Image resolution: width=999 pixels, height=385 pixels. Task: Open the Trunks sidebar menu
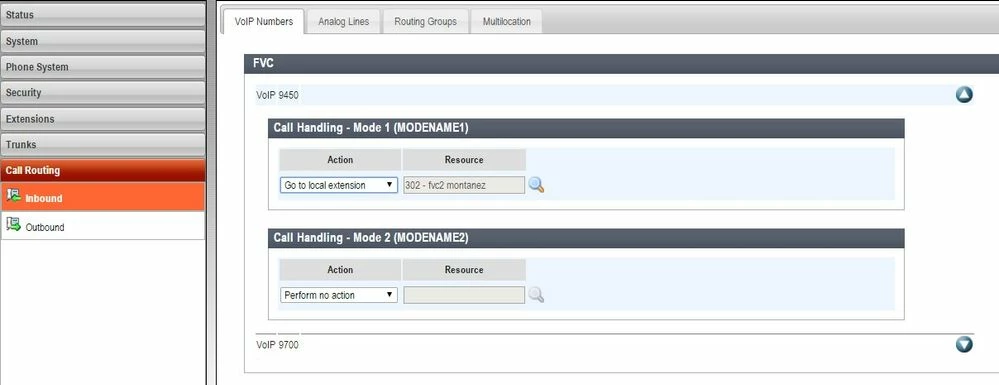pos(103,145)
